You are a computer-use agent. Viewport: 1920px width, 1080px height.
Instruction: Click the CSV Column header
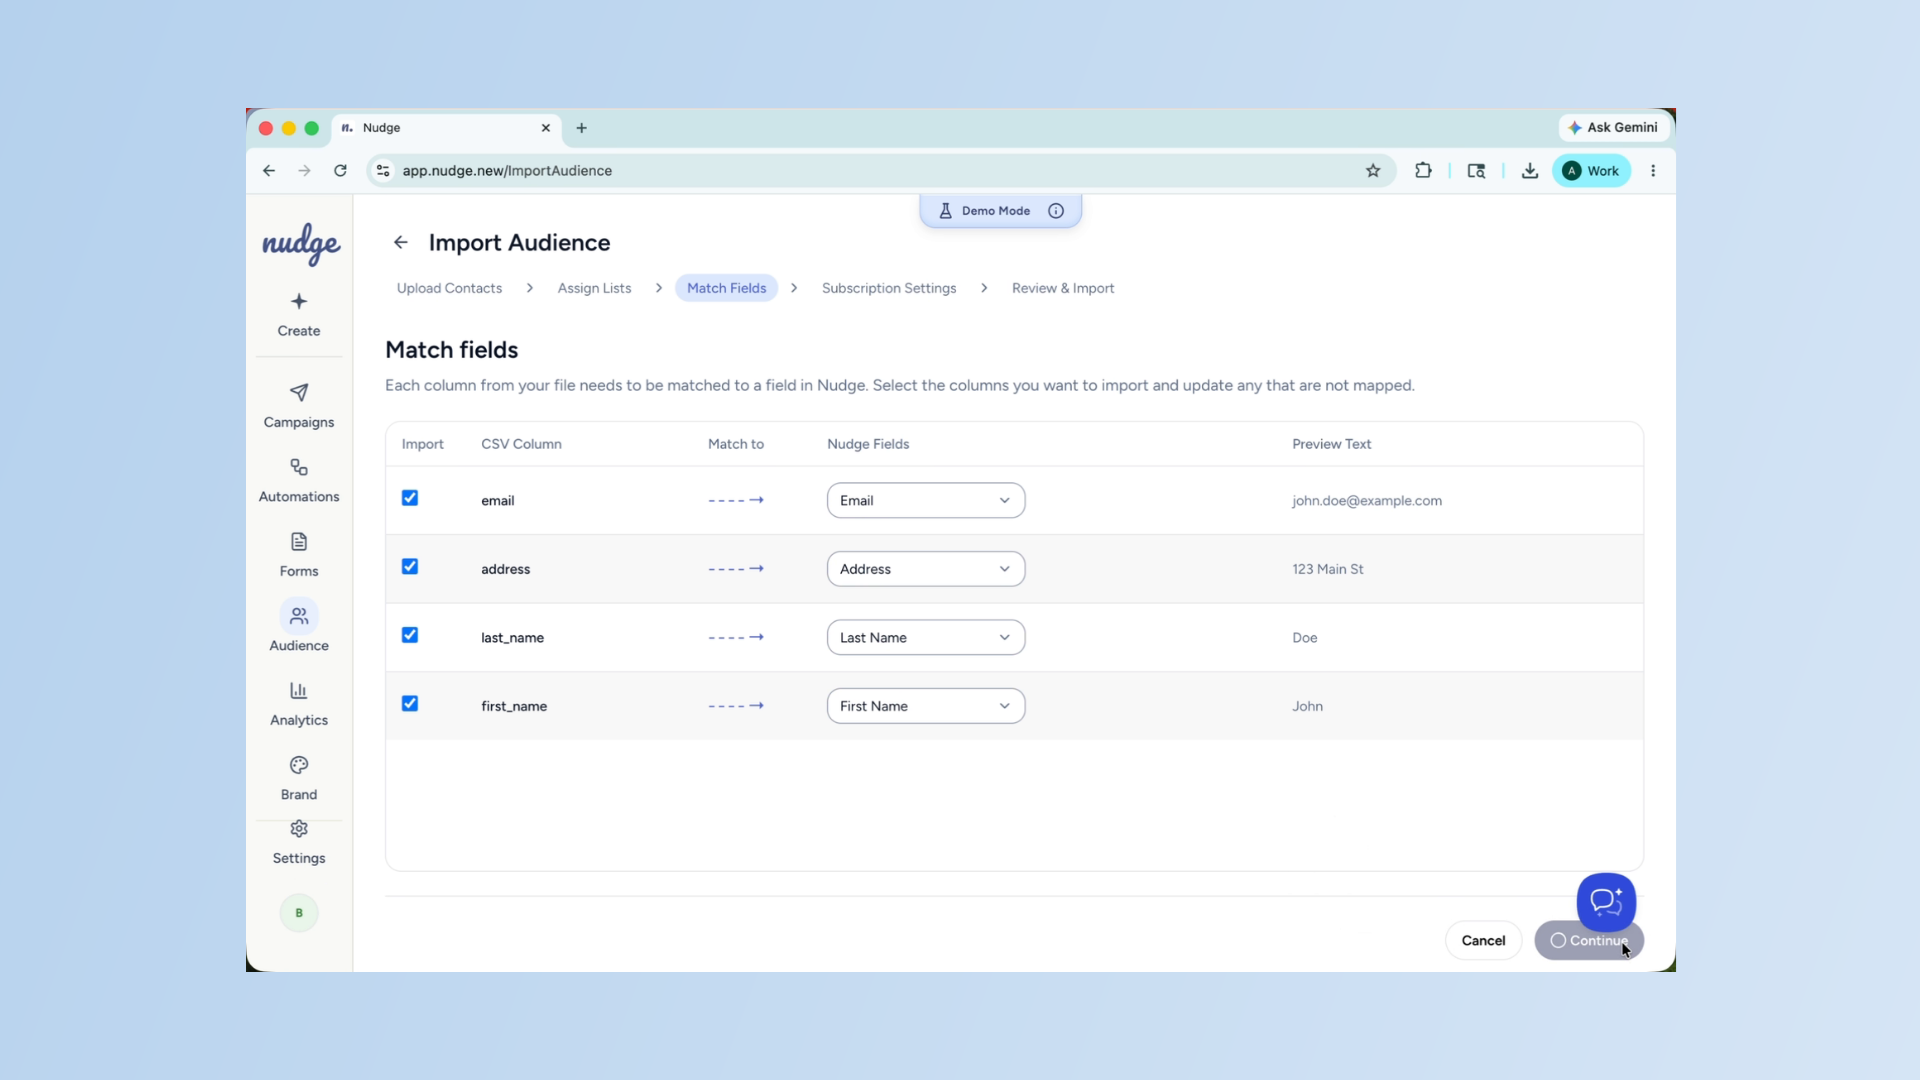pyautogui.click(x=521, y=444)
